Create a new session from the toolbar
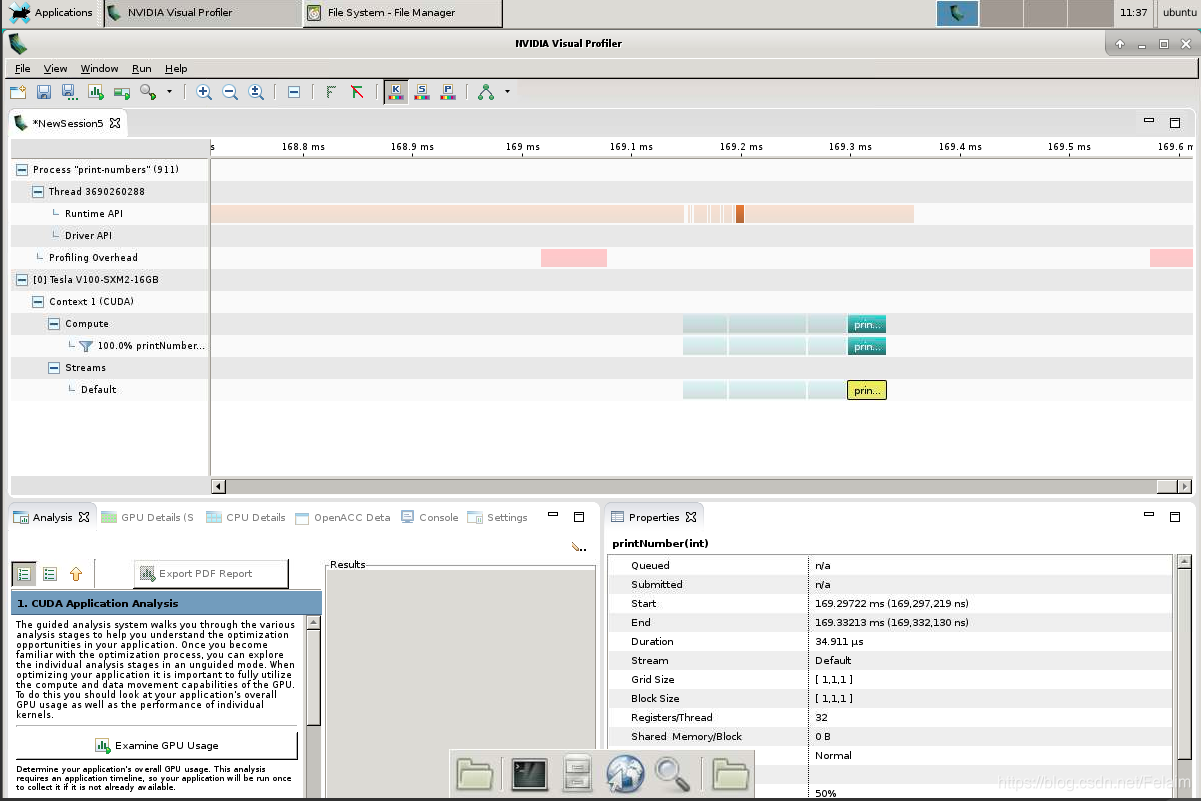Image resolution: width=1201 pixels, height=801 pixels. (18, 92)
